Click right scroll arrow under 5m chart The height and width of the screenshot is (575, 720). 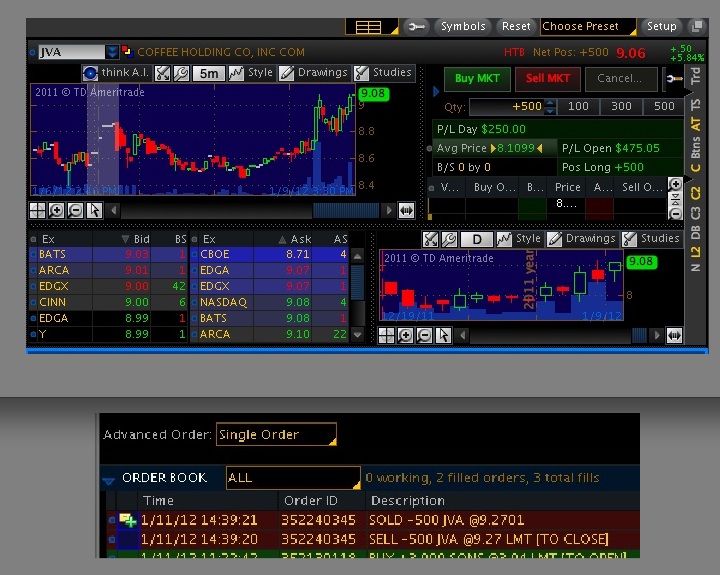tap(388, 210)
